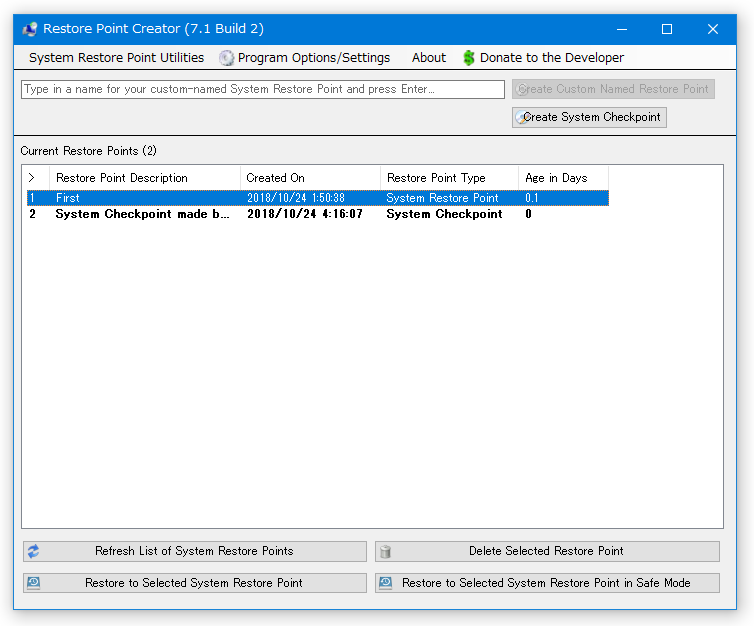This screenshot has width=754, height=626.
Task: Click the refresh arrows icon
Action: [x=34, y=551]
